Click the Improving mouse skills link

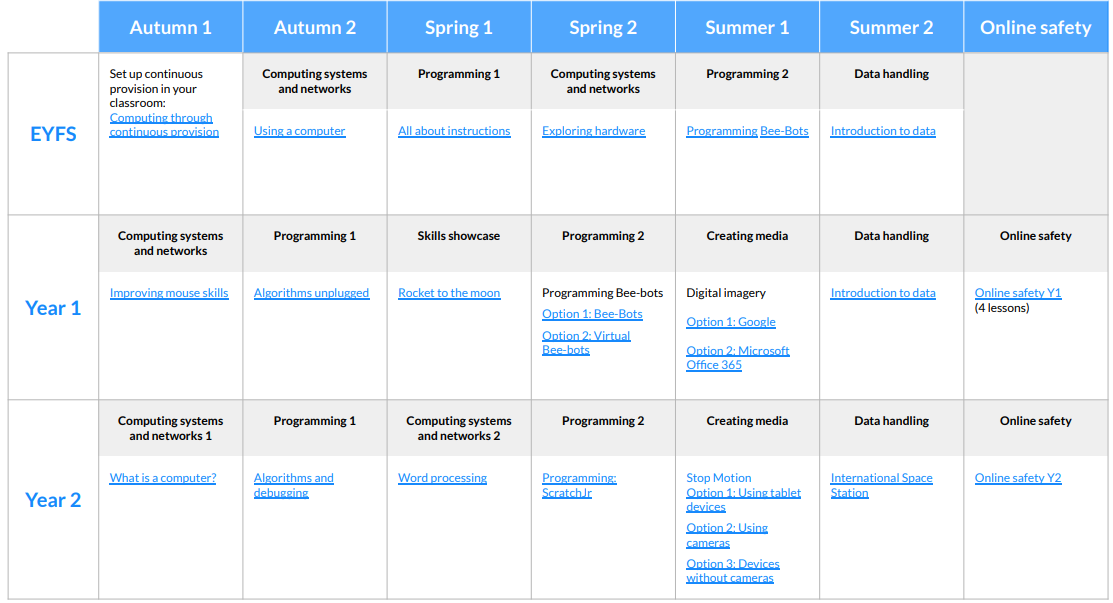tap(169, 292)
